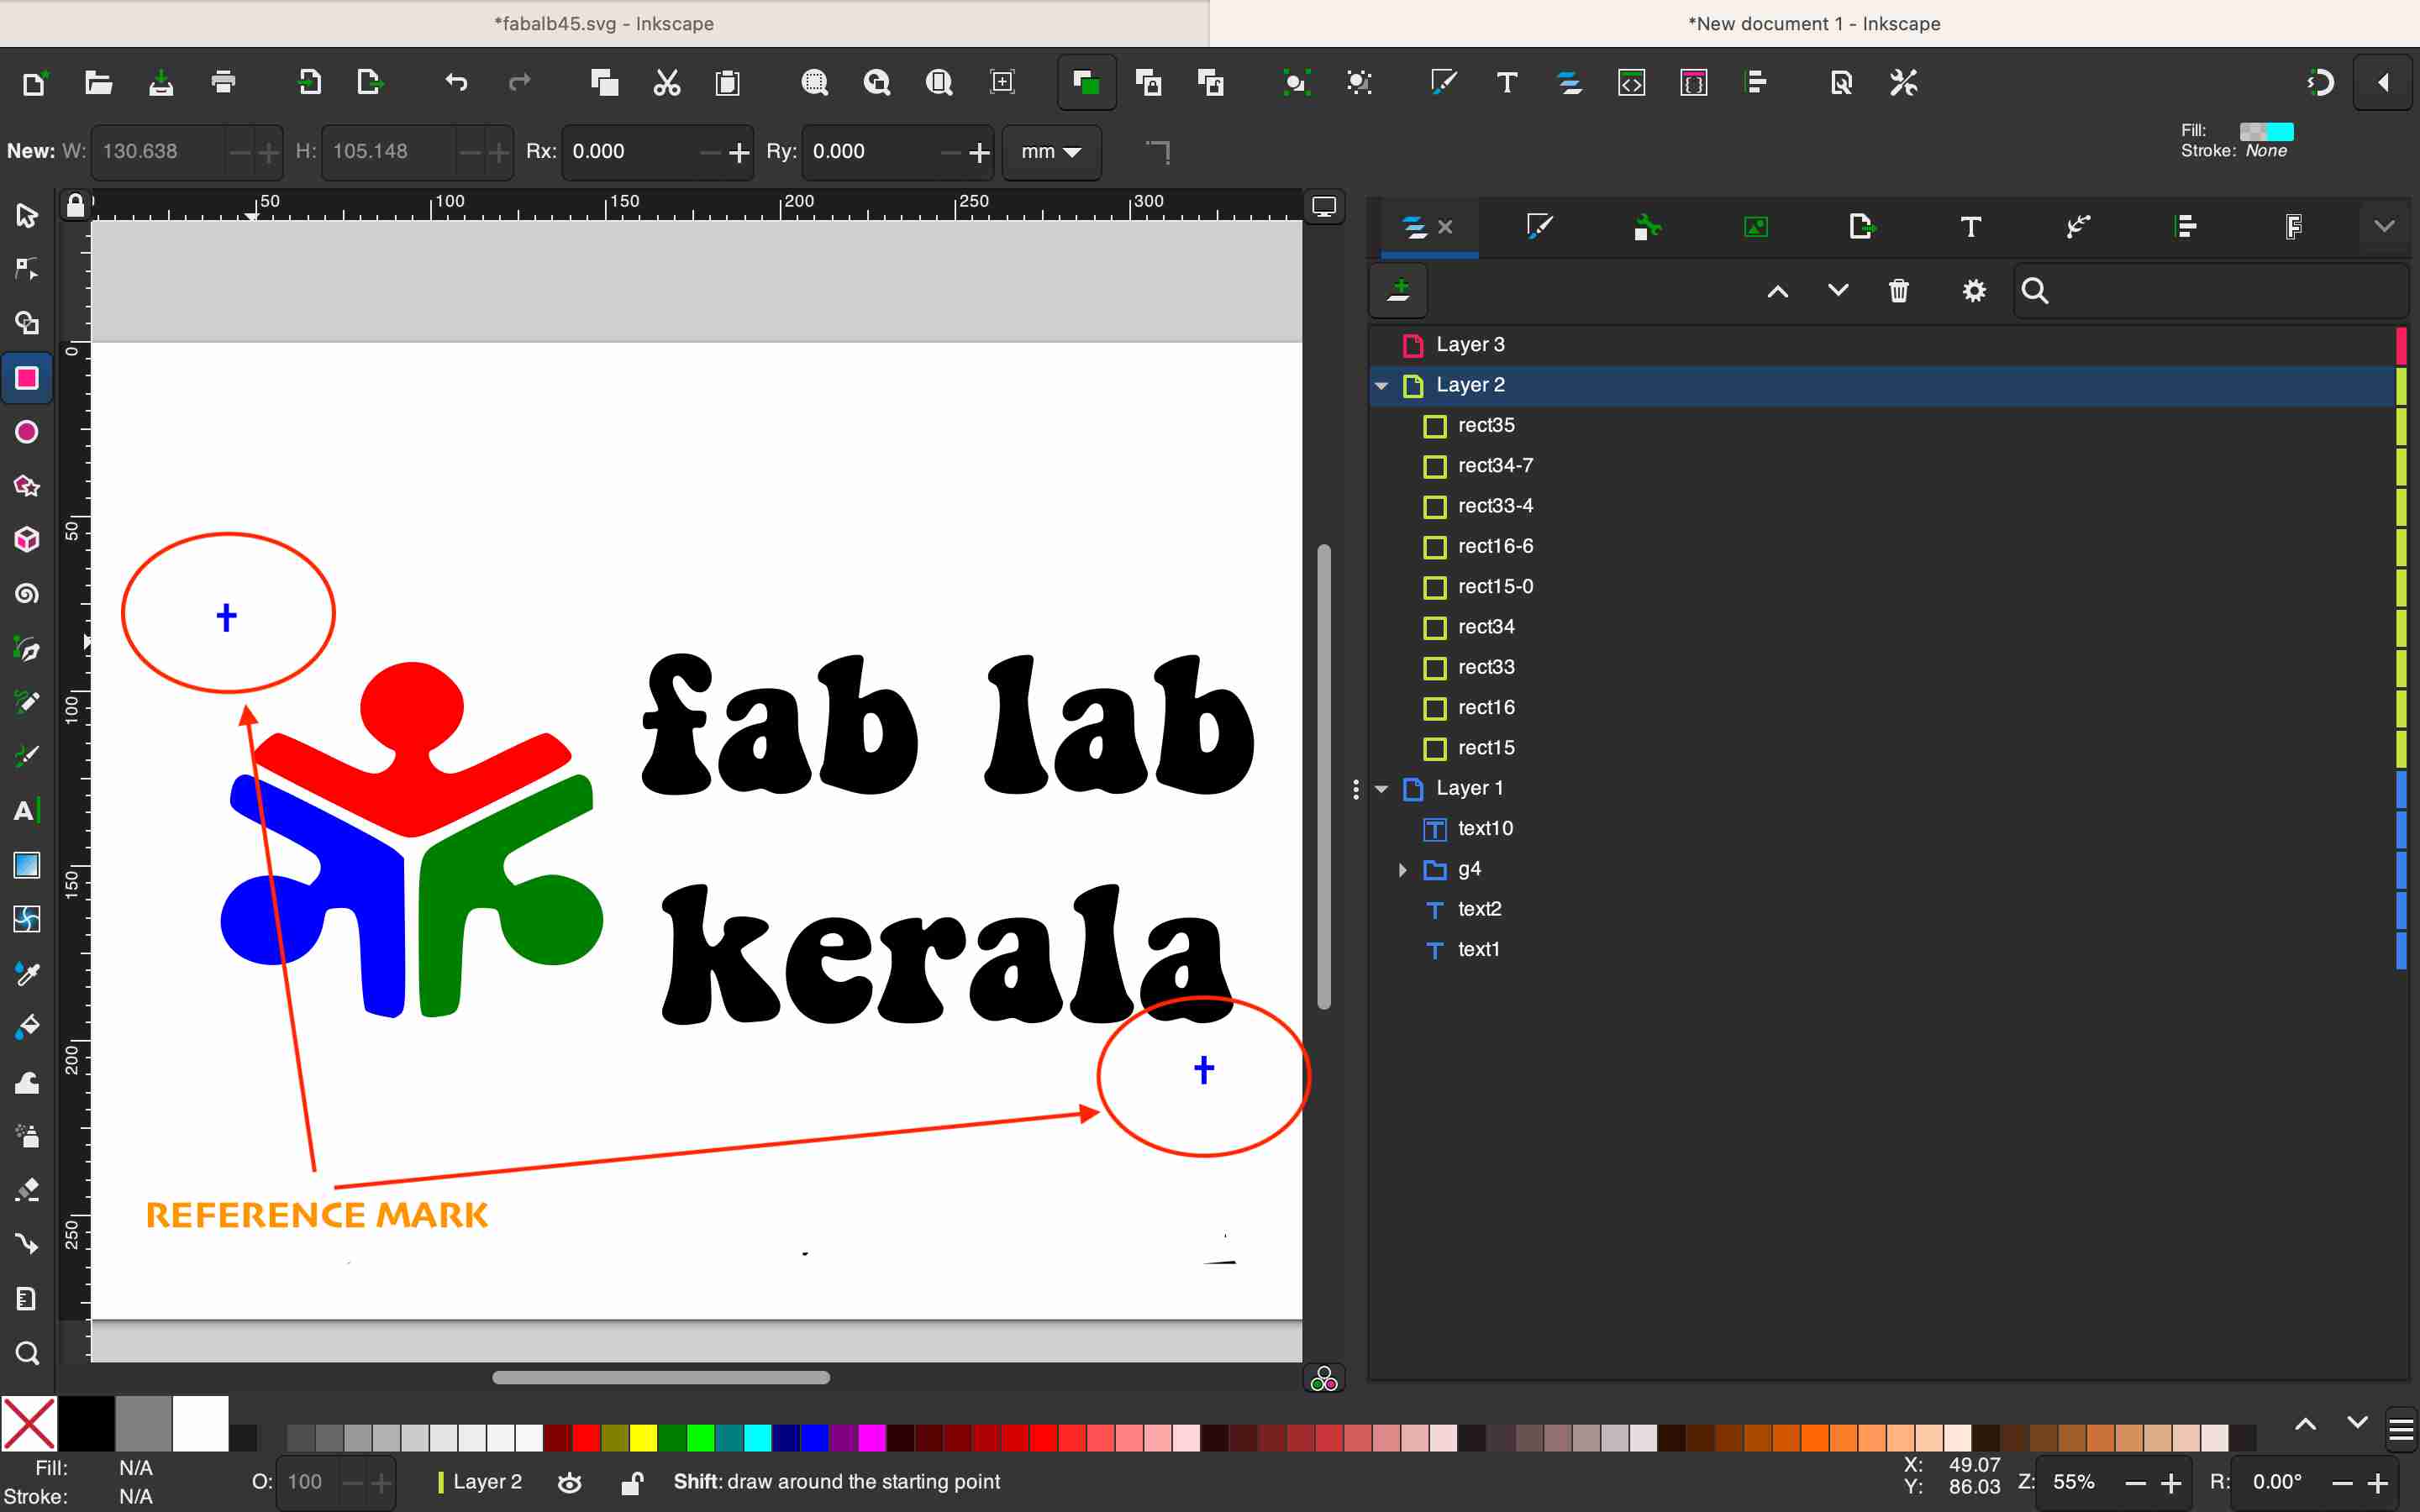Screen dimensions: 2420x1512
Task: Click the magenta palette swatch
Action: click(x=872, y=1438)
